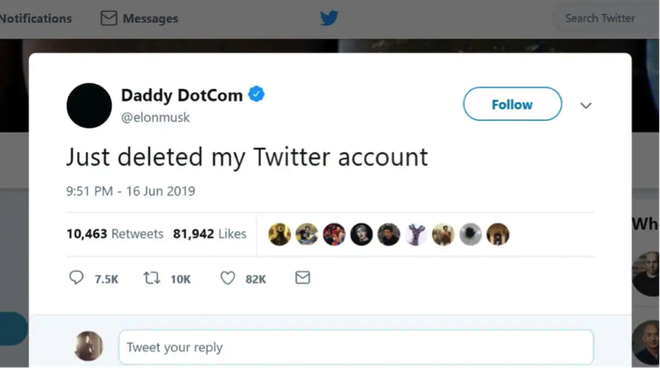
Task: Open the last liker's avatar thumbnail
Action: 498,234
